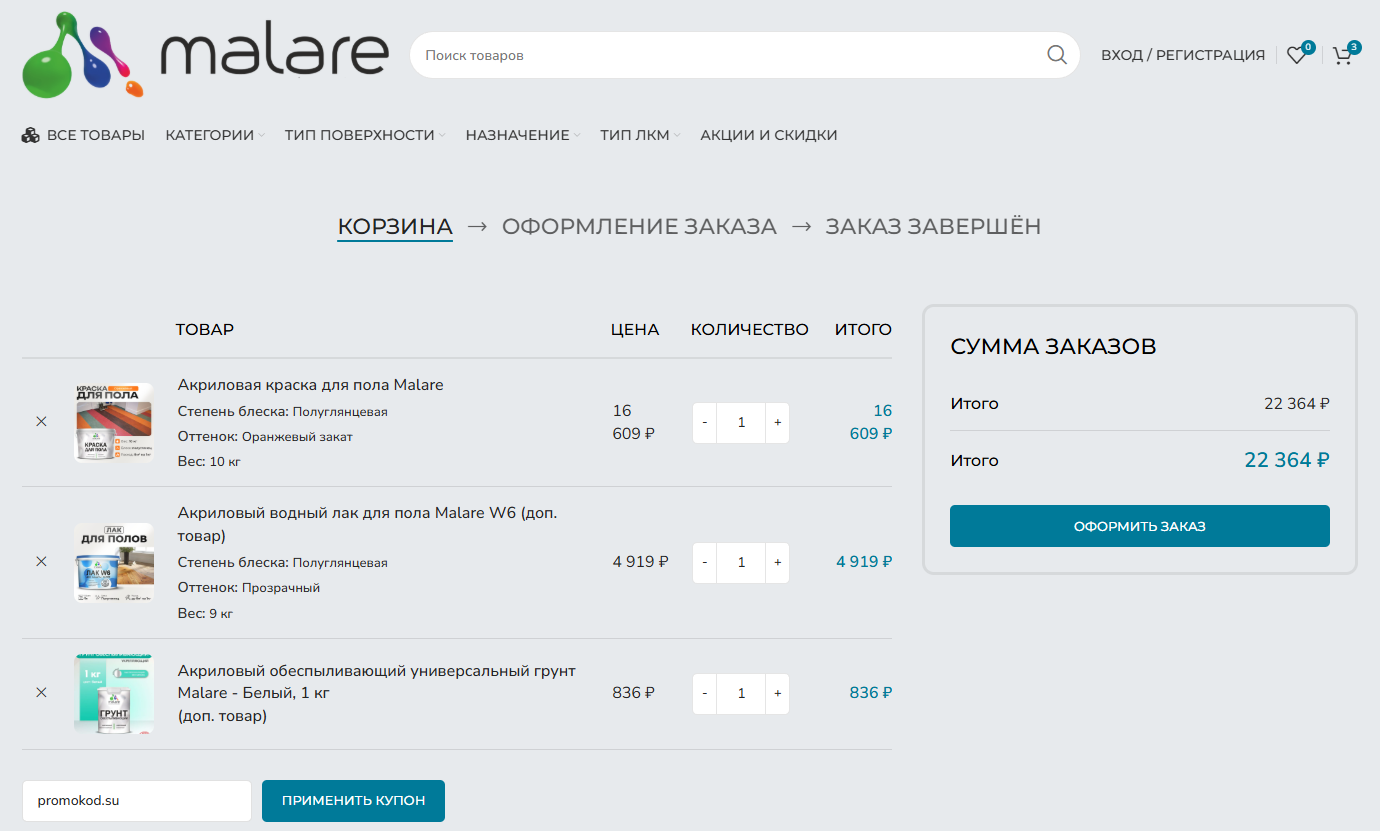This screenshot has height=831, width=1380.
Task: Increase quantity of universal primer
Action: pos(777,694)
